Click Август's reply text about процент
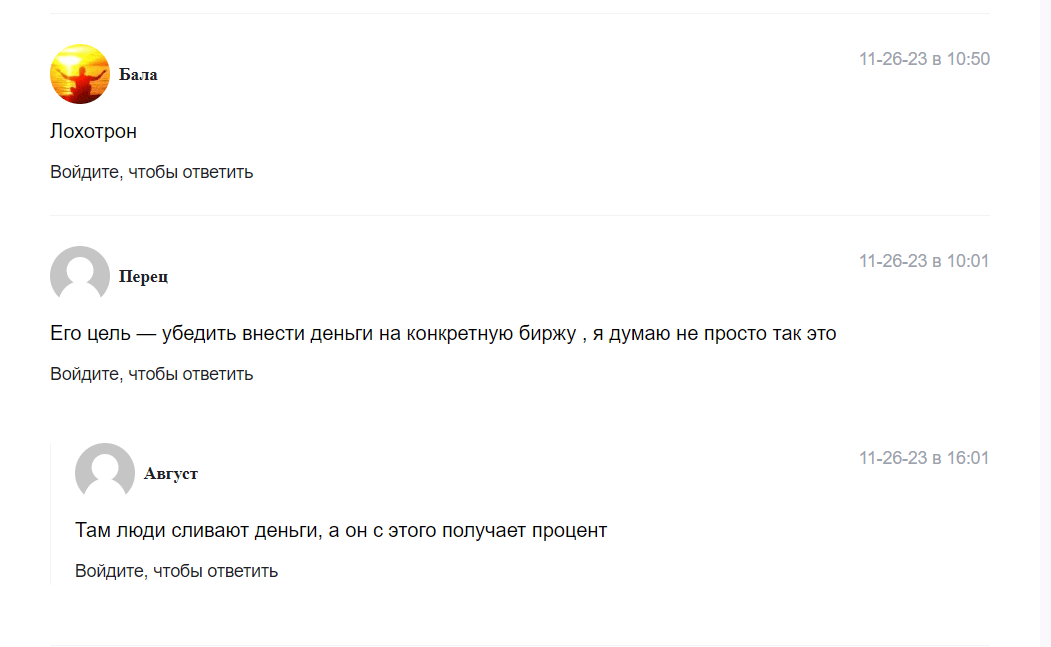Viewport: 1051px width, 647px height. coord(341,530)
